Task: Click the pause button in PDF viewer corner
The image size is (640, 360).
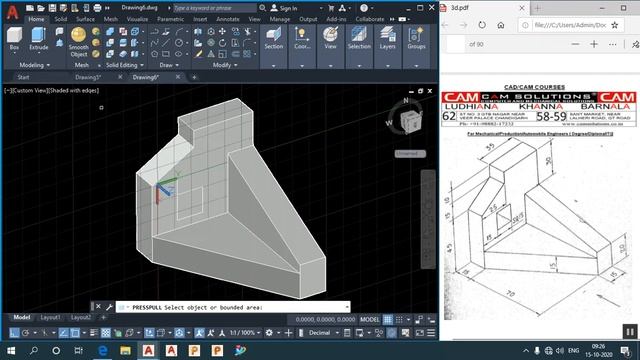Action: (x=630, y=331)
